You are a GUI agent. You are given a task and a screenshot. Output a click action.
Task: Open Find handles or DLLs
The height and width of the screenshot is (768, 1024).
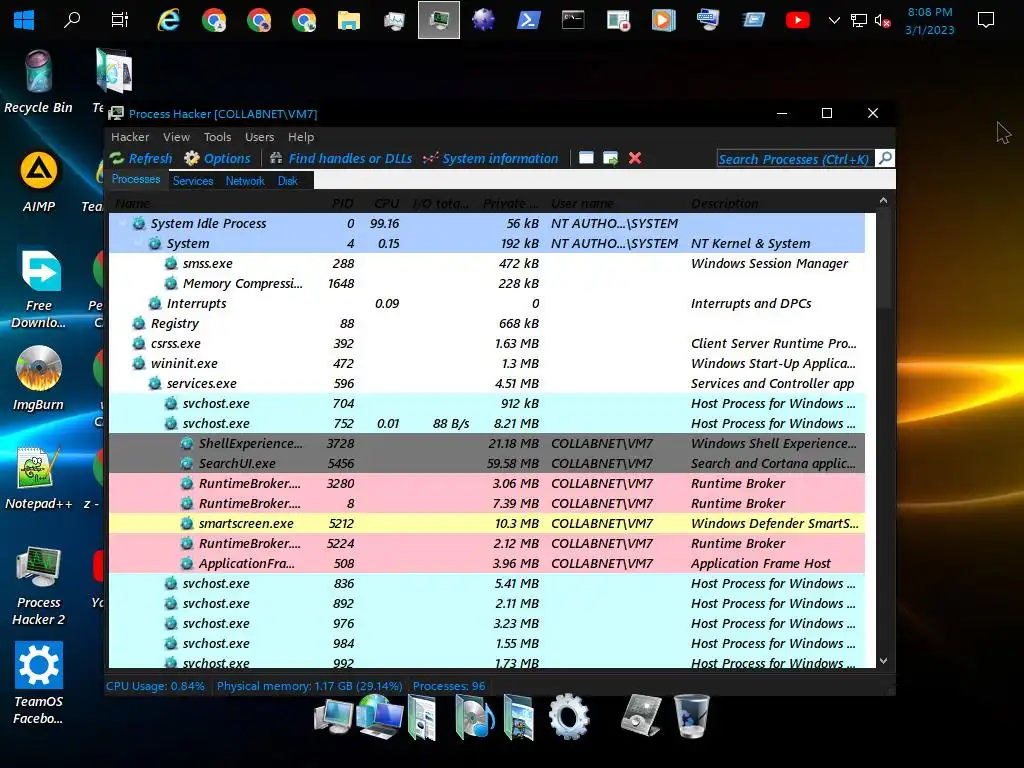[341, 159]
